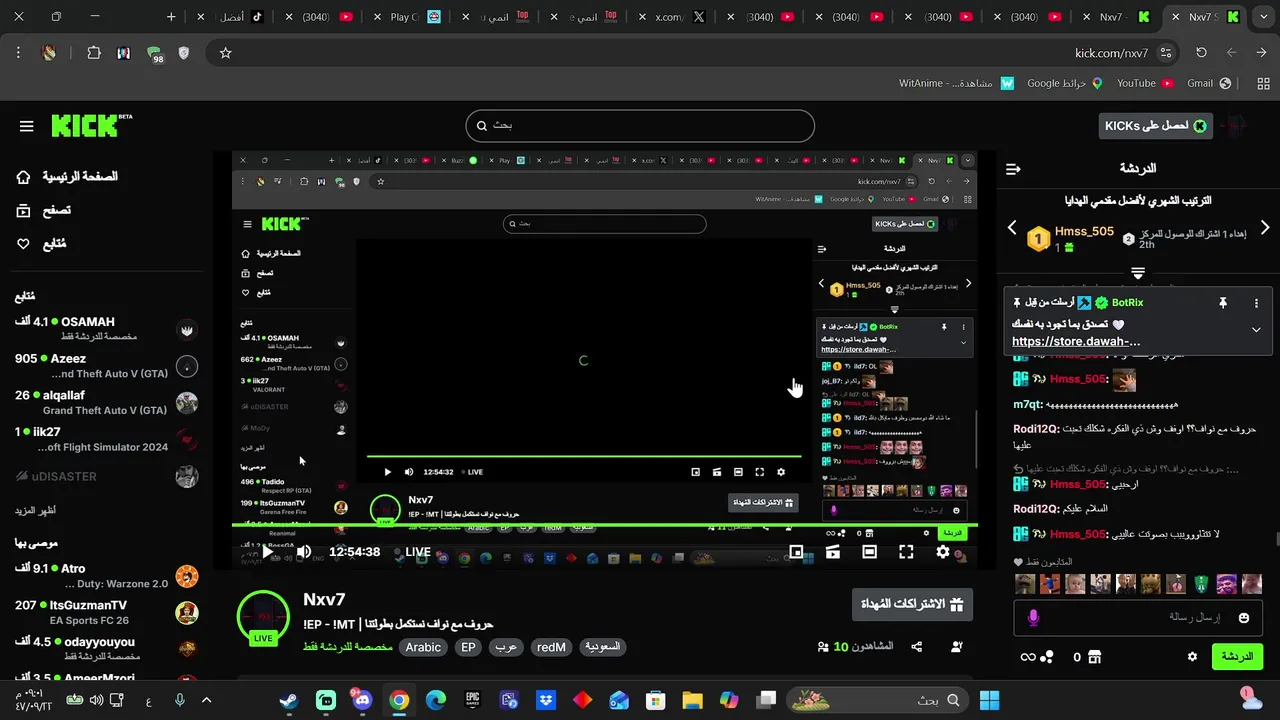1280x720 pixels.
Task: Bookmark this page with star icon
Action: (x=225, y=53)
